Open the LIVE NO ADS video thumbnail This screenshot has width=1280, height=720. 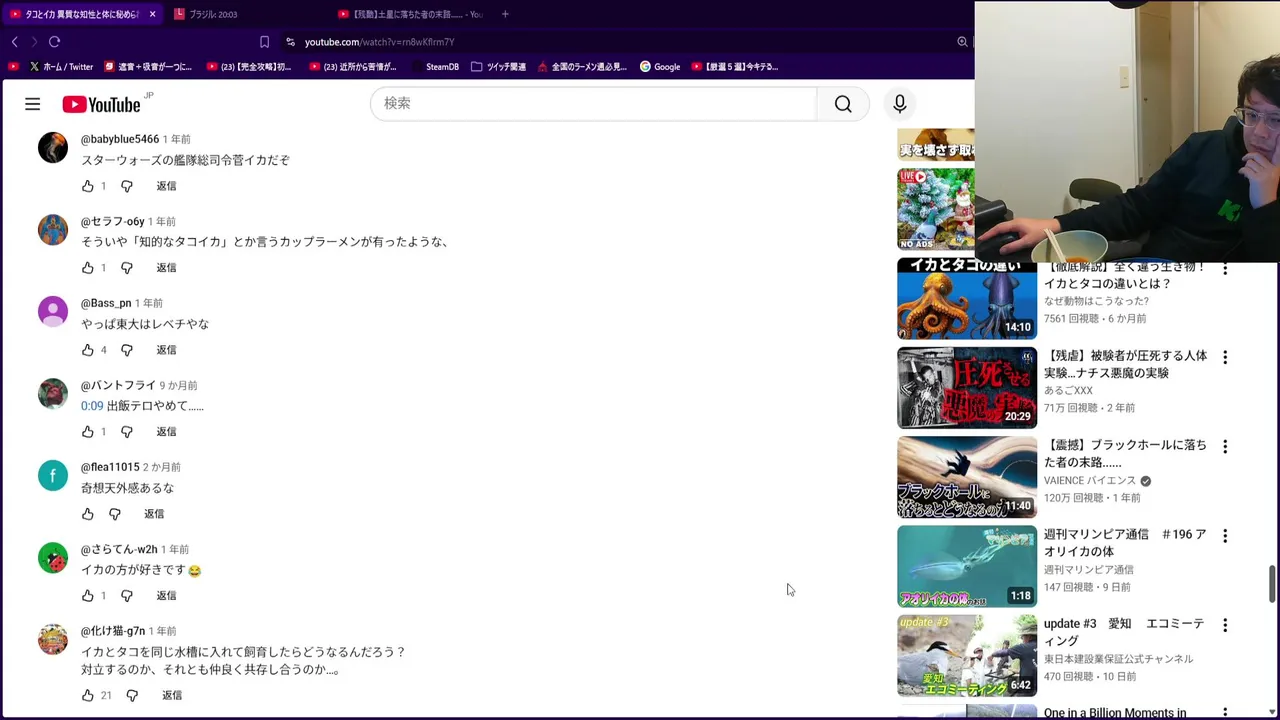pyautogui.click(x=935, y=209)
